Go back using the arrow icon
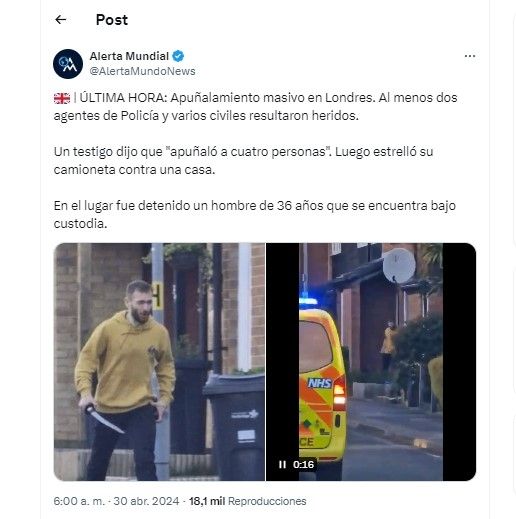Image resolution: width=516 pixels, height=519 pixels. click(x=61, y=20)
